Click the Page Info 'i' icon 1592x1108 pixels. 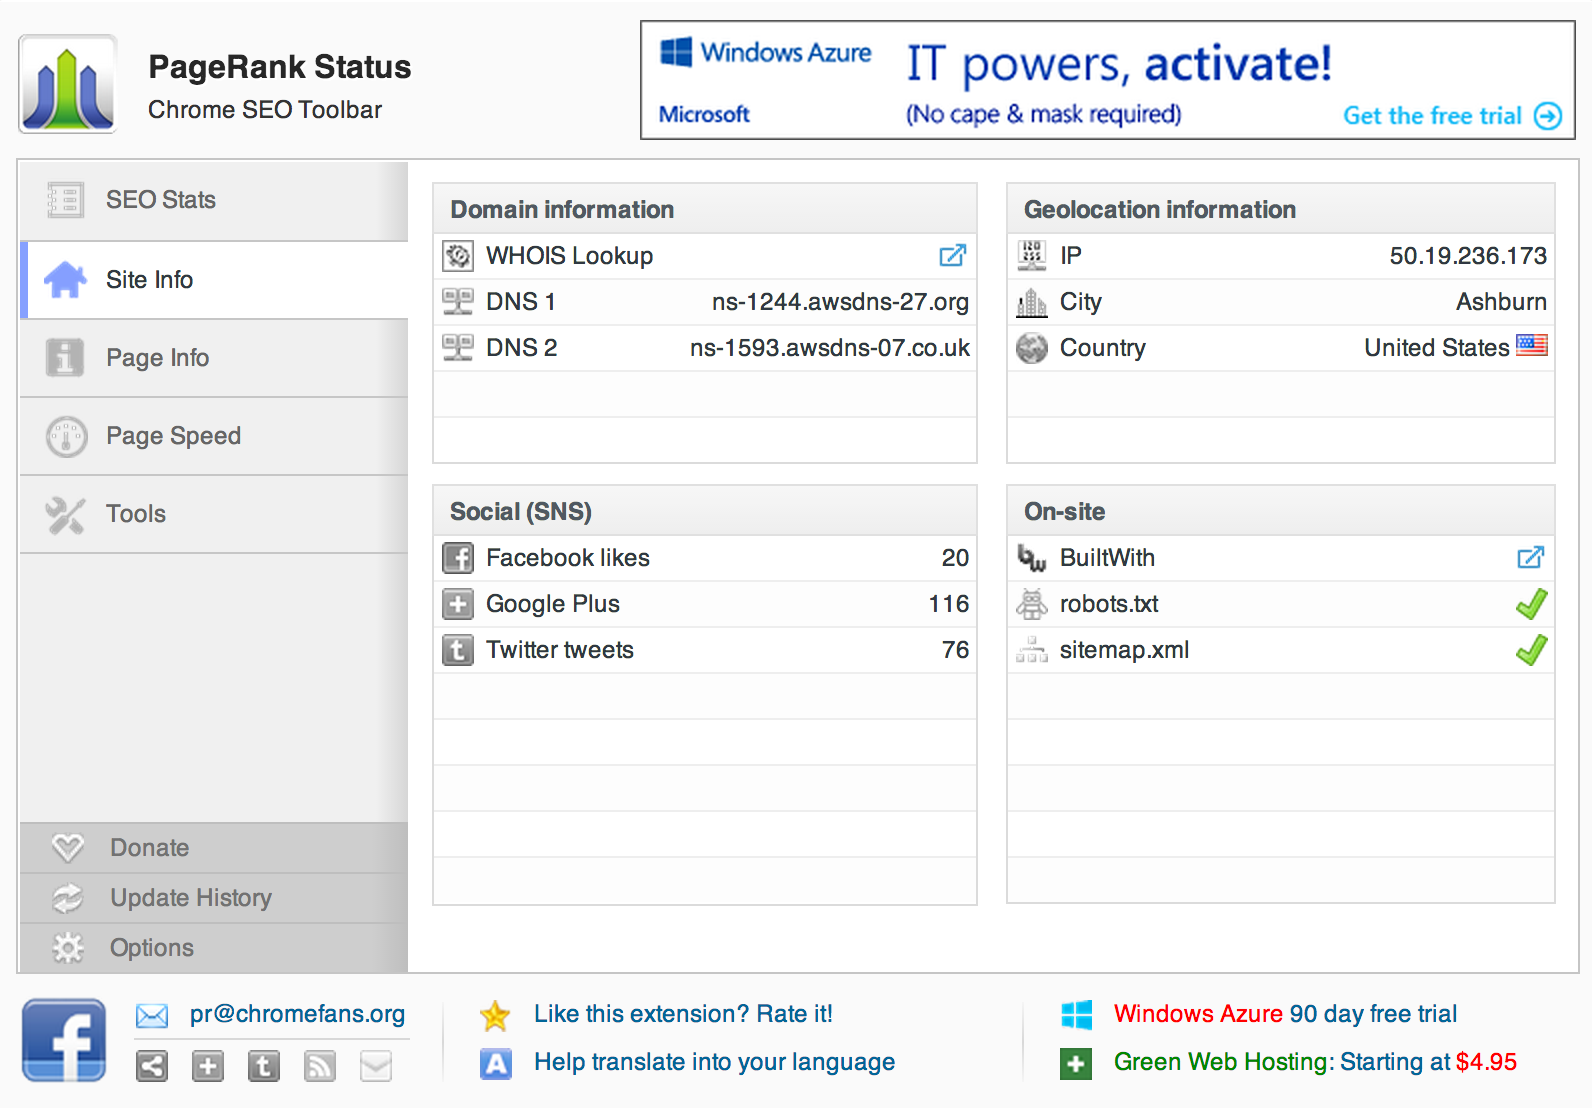[65, 358]
